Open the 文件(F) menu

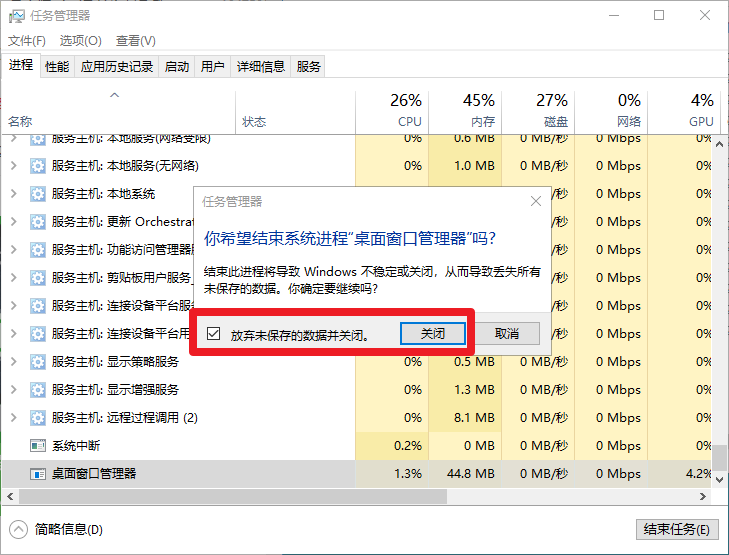click(x=27, y=41)
